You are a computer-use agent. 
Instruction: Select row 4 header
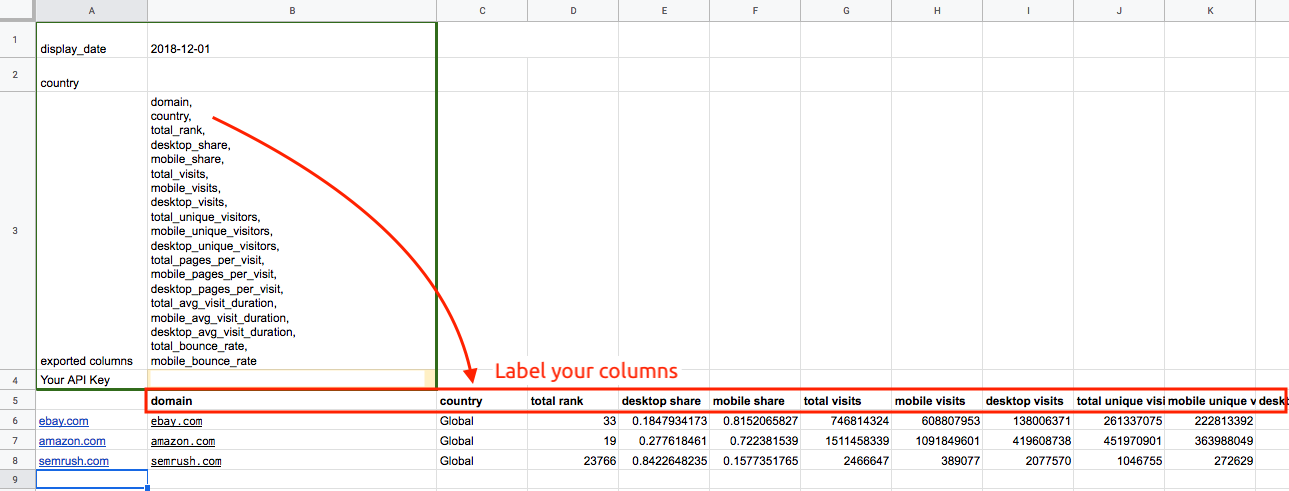(15, 380)
